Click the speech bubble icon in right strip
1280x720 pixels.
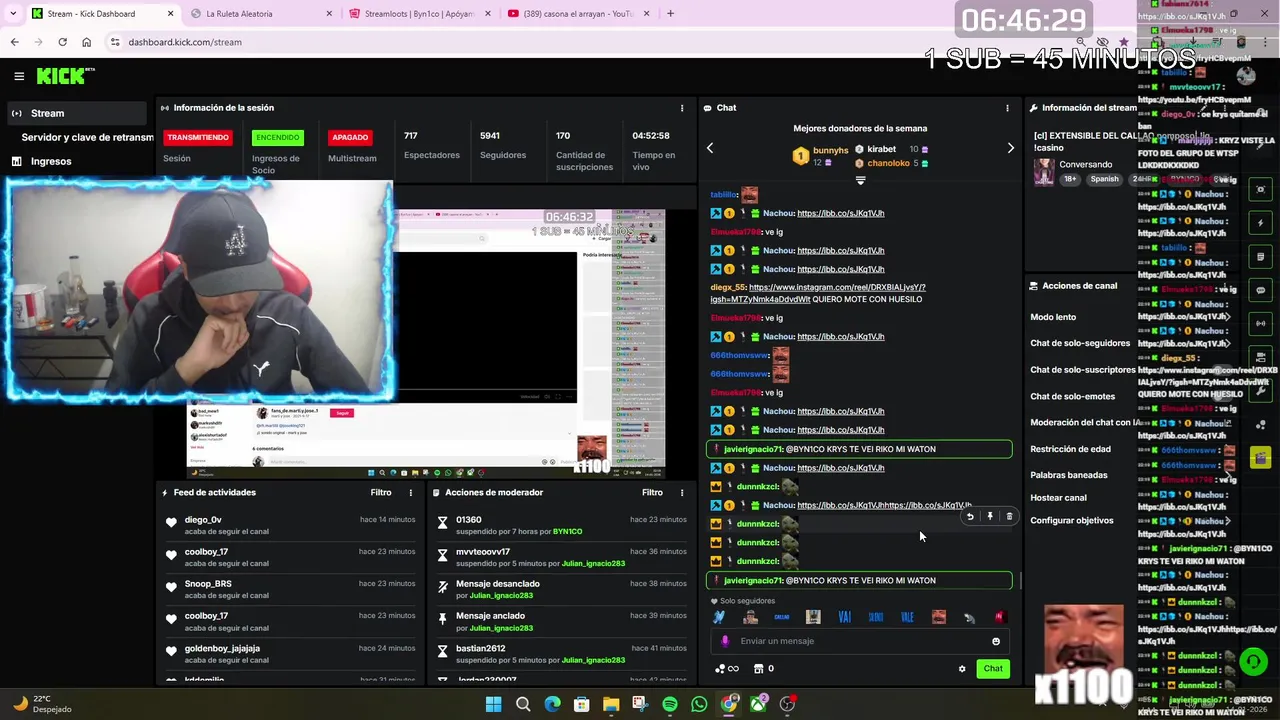(1261, 290)
